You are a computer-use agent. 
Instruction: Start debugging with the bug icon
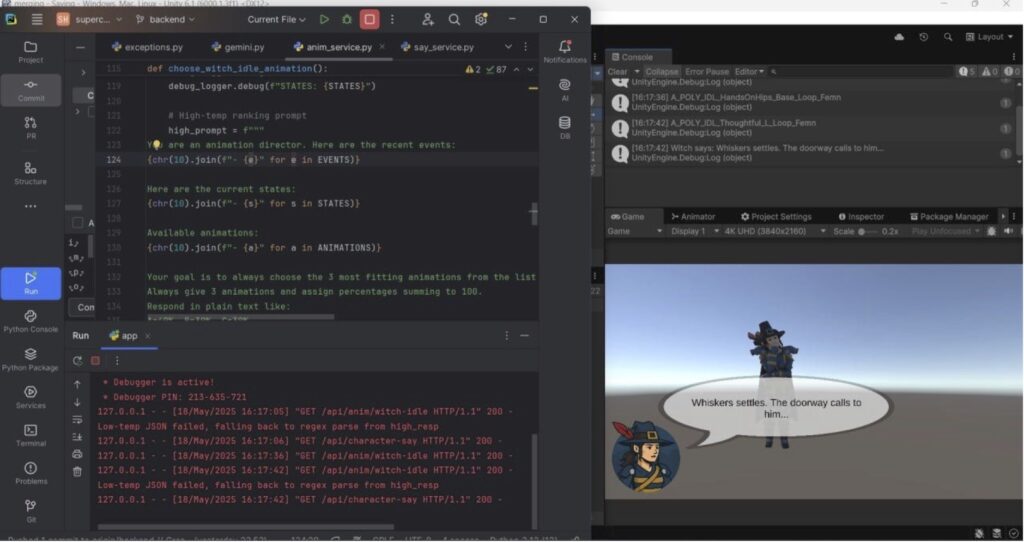point(347,19)
